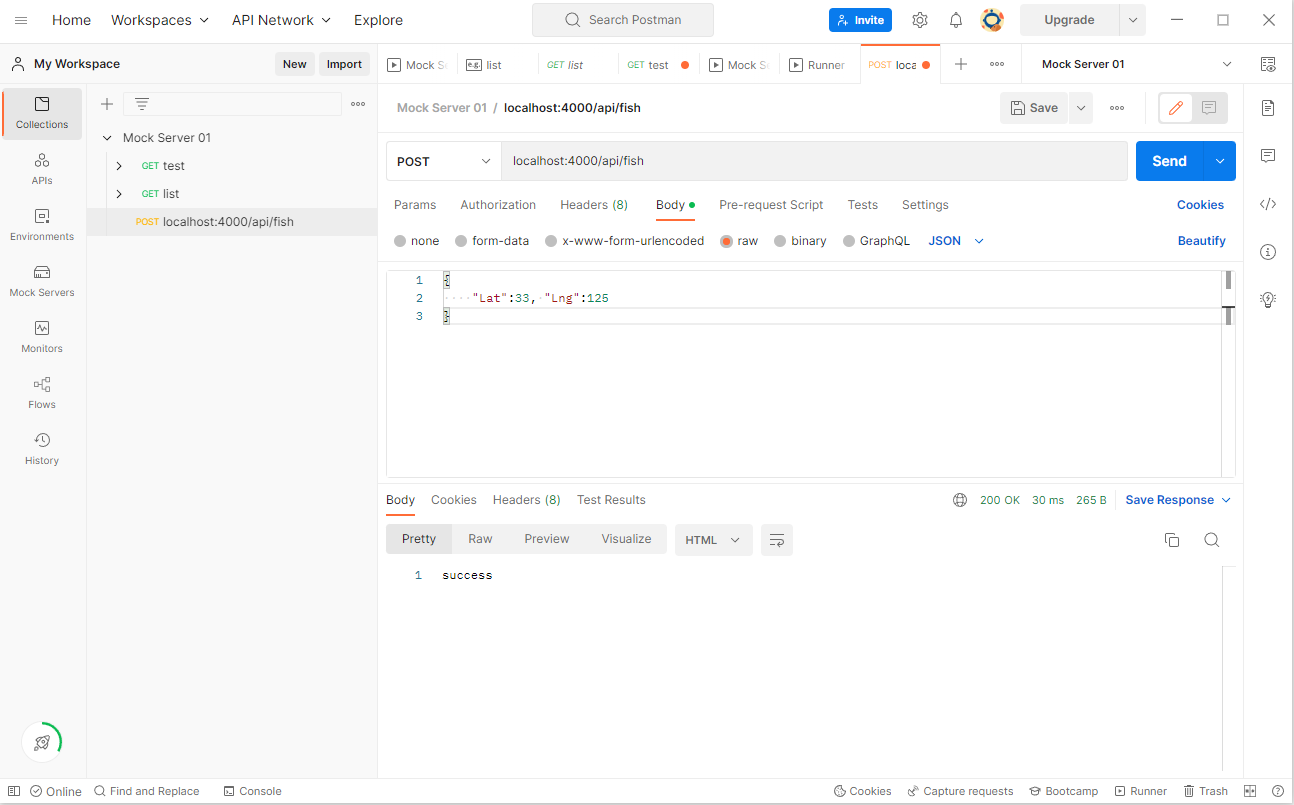Expand the GET list folder

[x=119, y=194]
